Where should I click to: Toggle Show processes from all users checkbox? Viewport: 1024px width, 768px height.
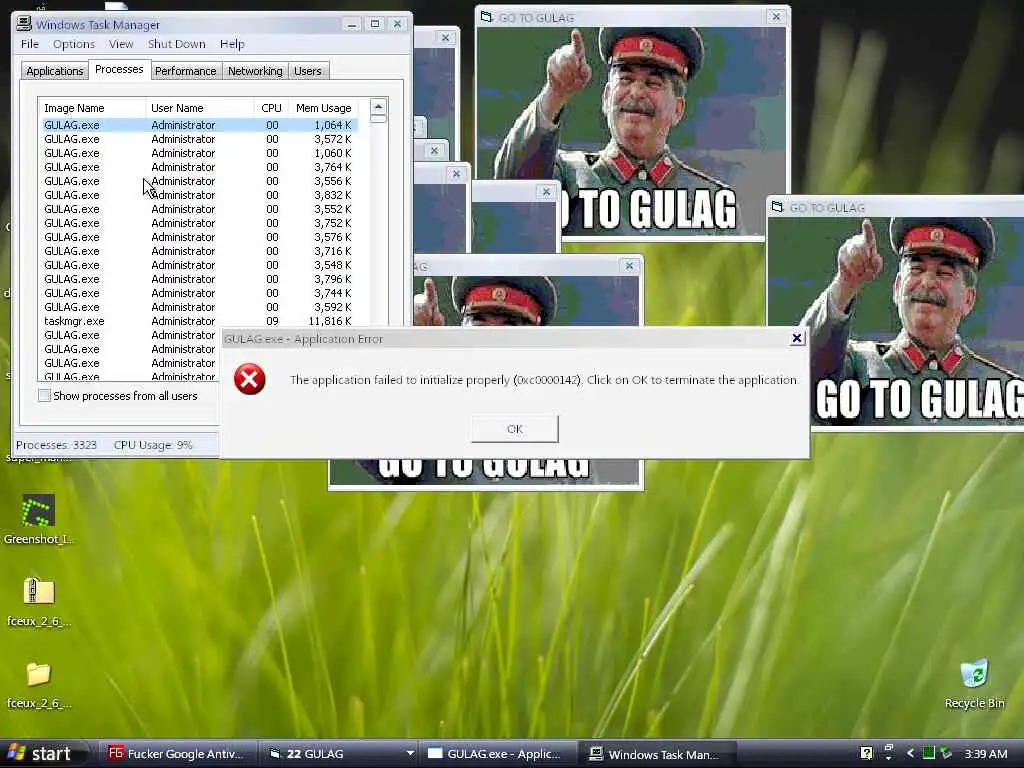44,396
